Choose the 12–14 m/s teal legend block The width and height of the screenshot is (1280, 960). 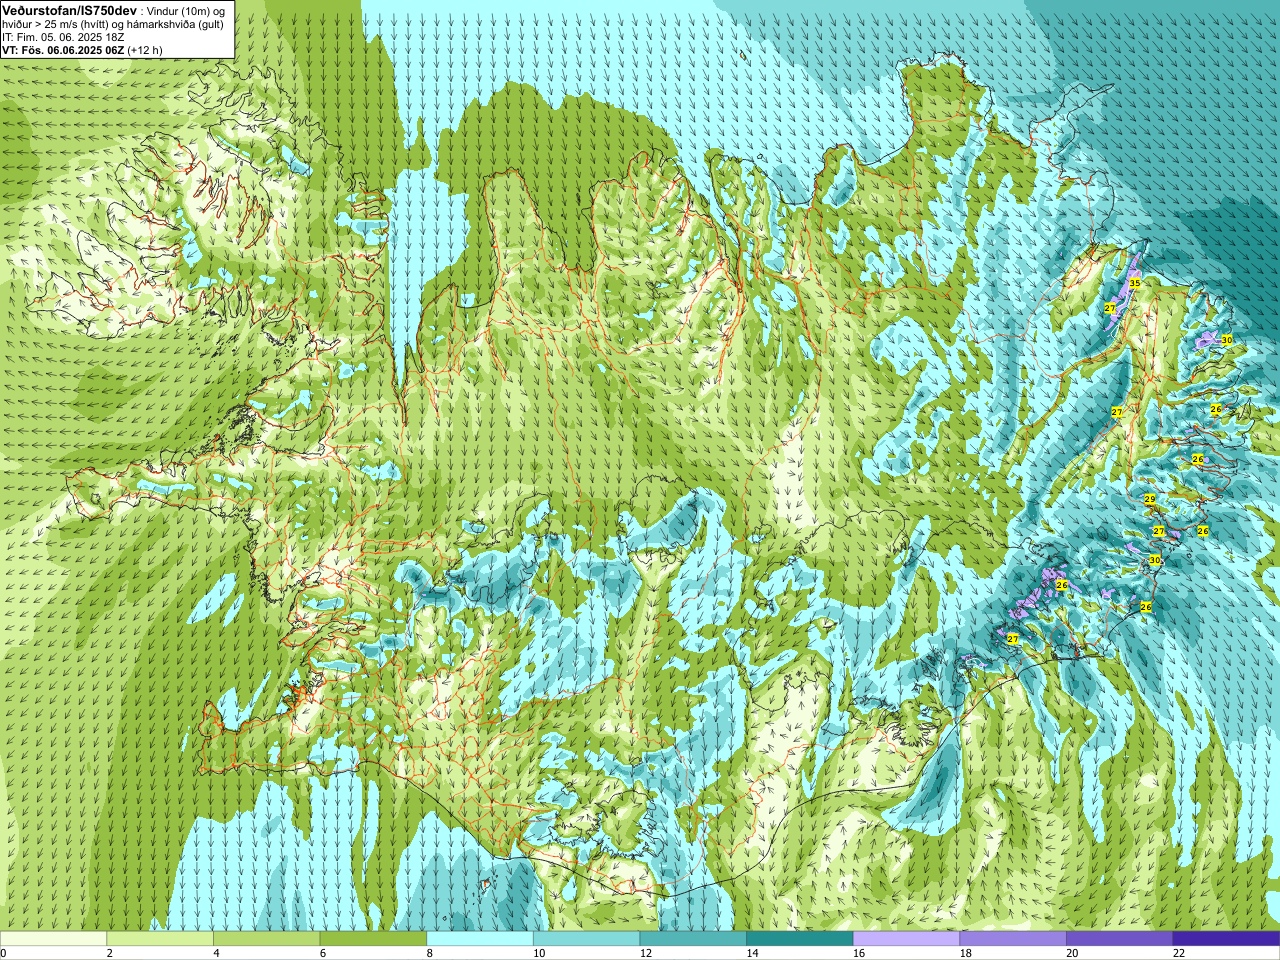[x=693, y=939]
